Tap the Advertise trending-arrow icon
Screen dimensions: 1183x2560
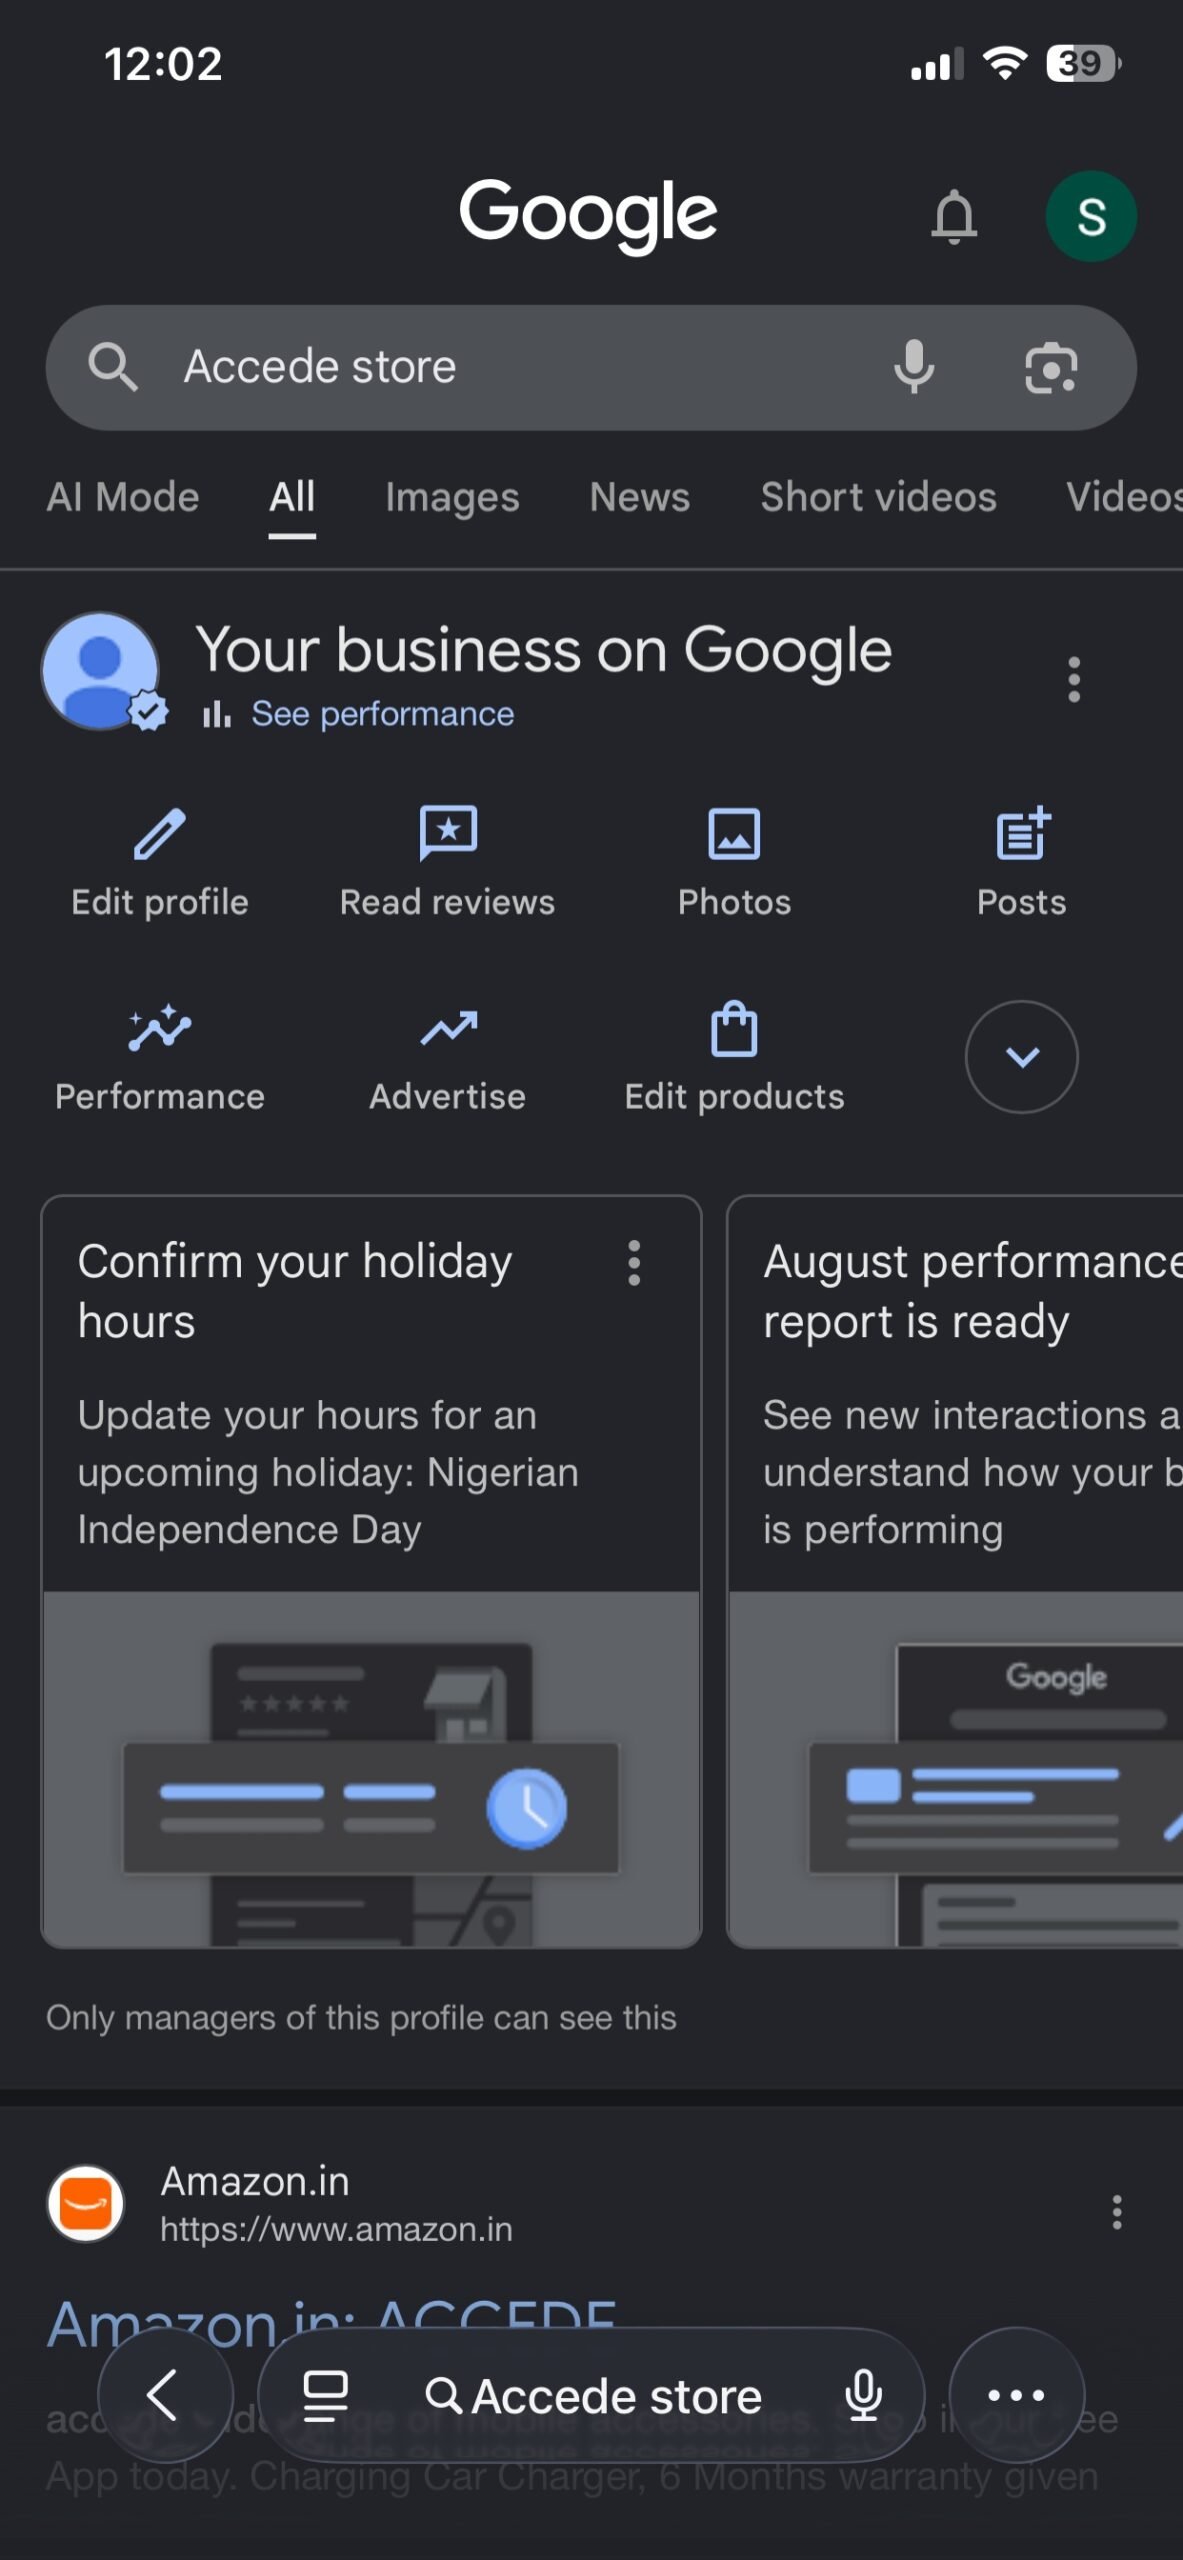[x=448, y=1028]
